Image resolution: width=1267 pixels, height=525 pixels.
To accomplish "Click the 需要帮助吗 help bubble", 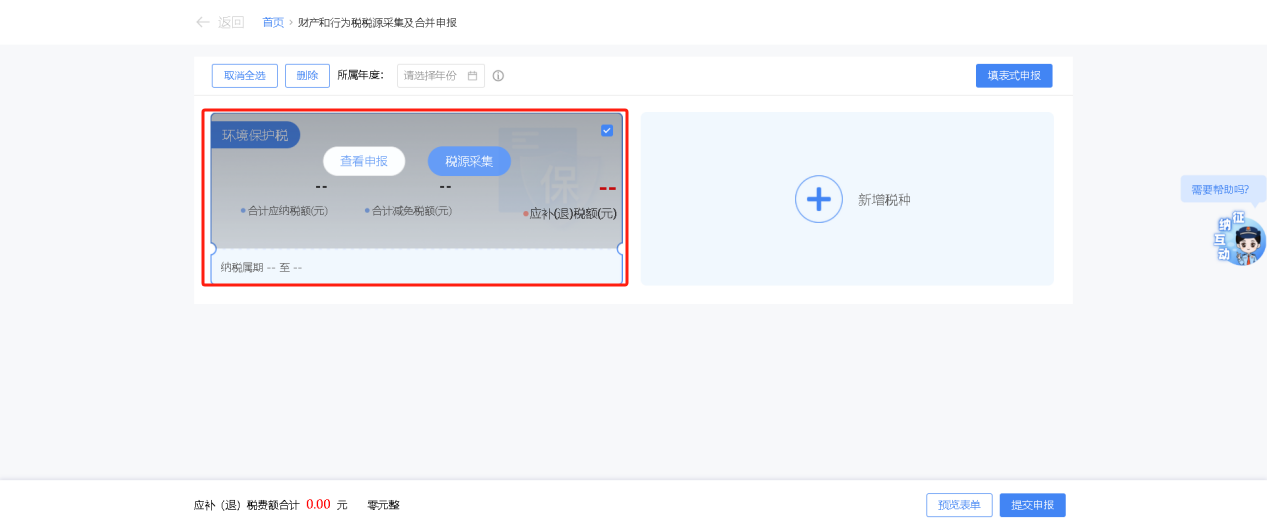I will coord(1220,189).
